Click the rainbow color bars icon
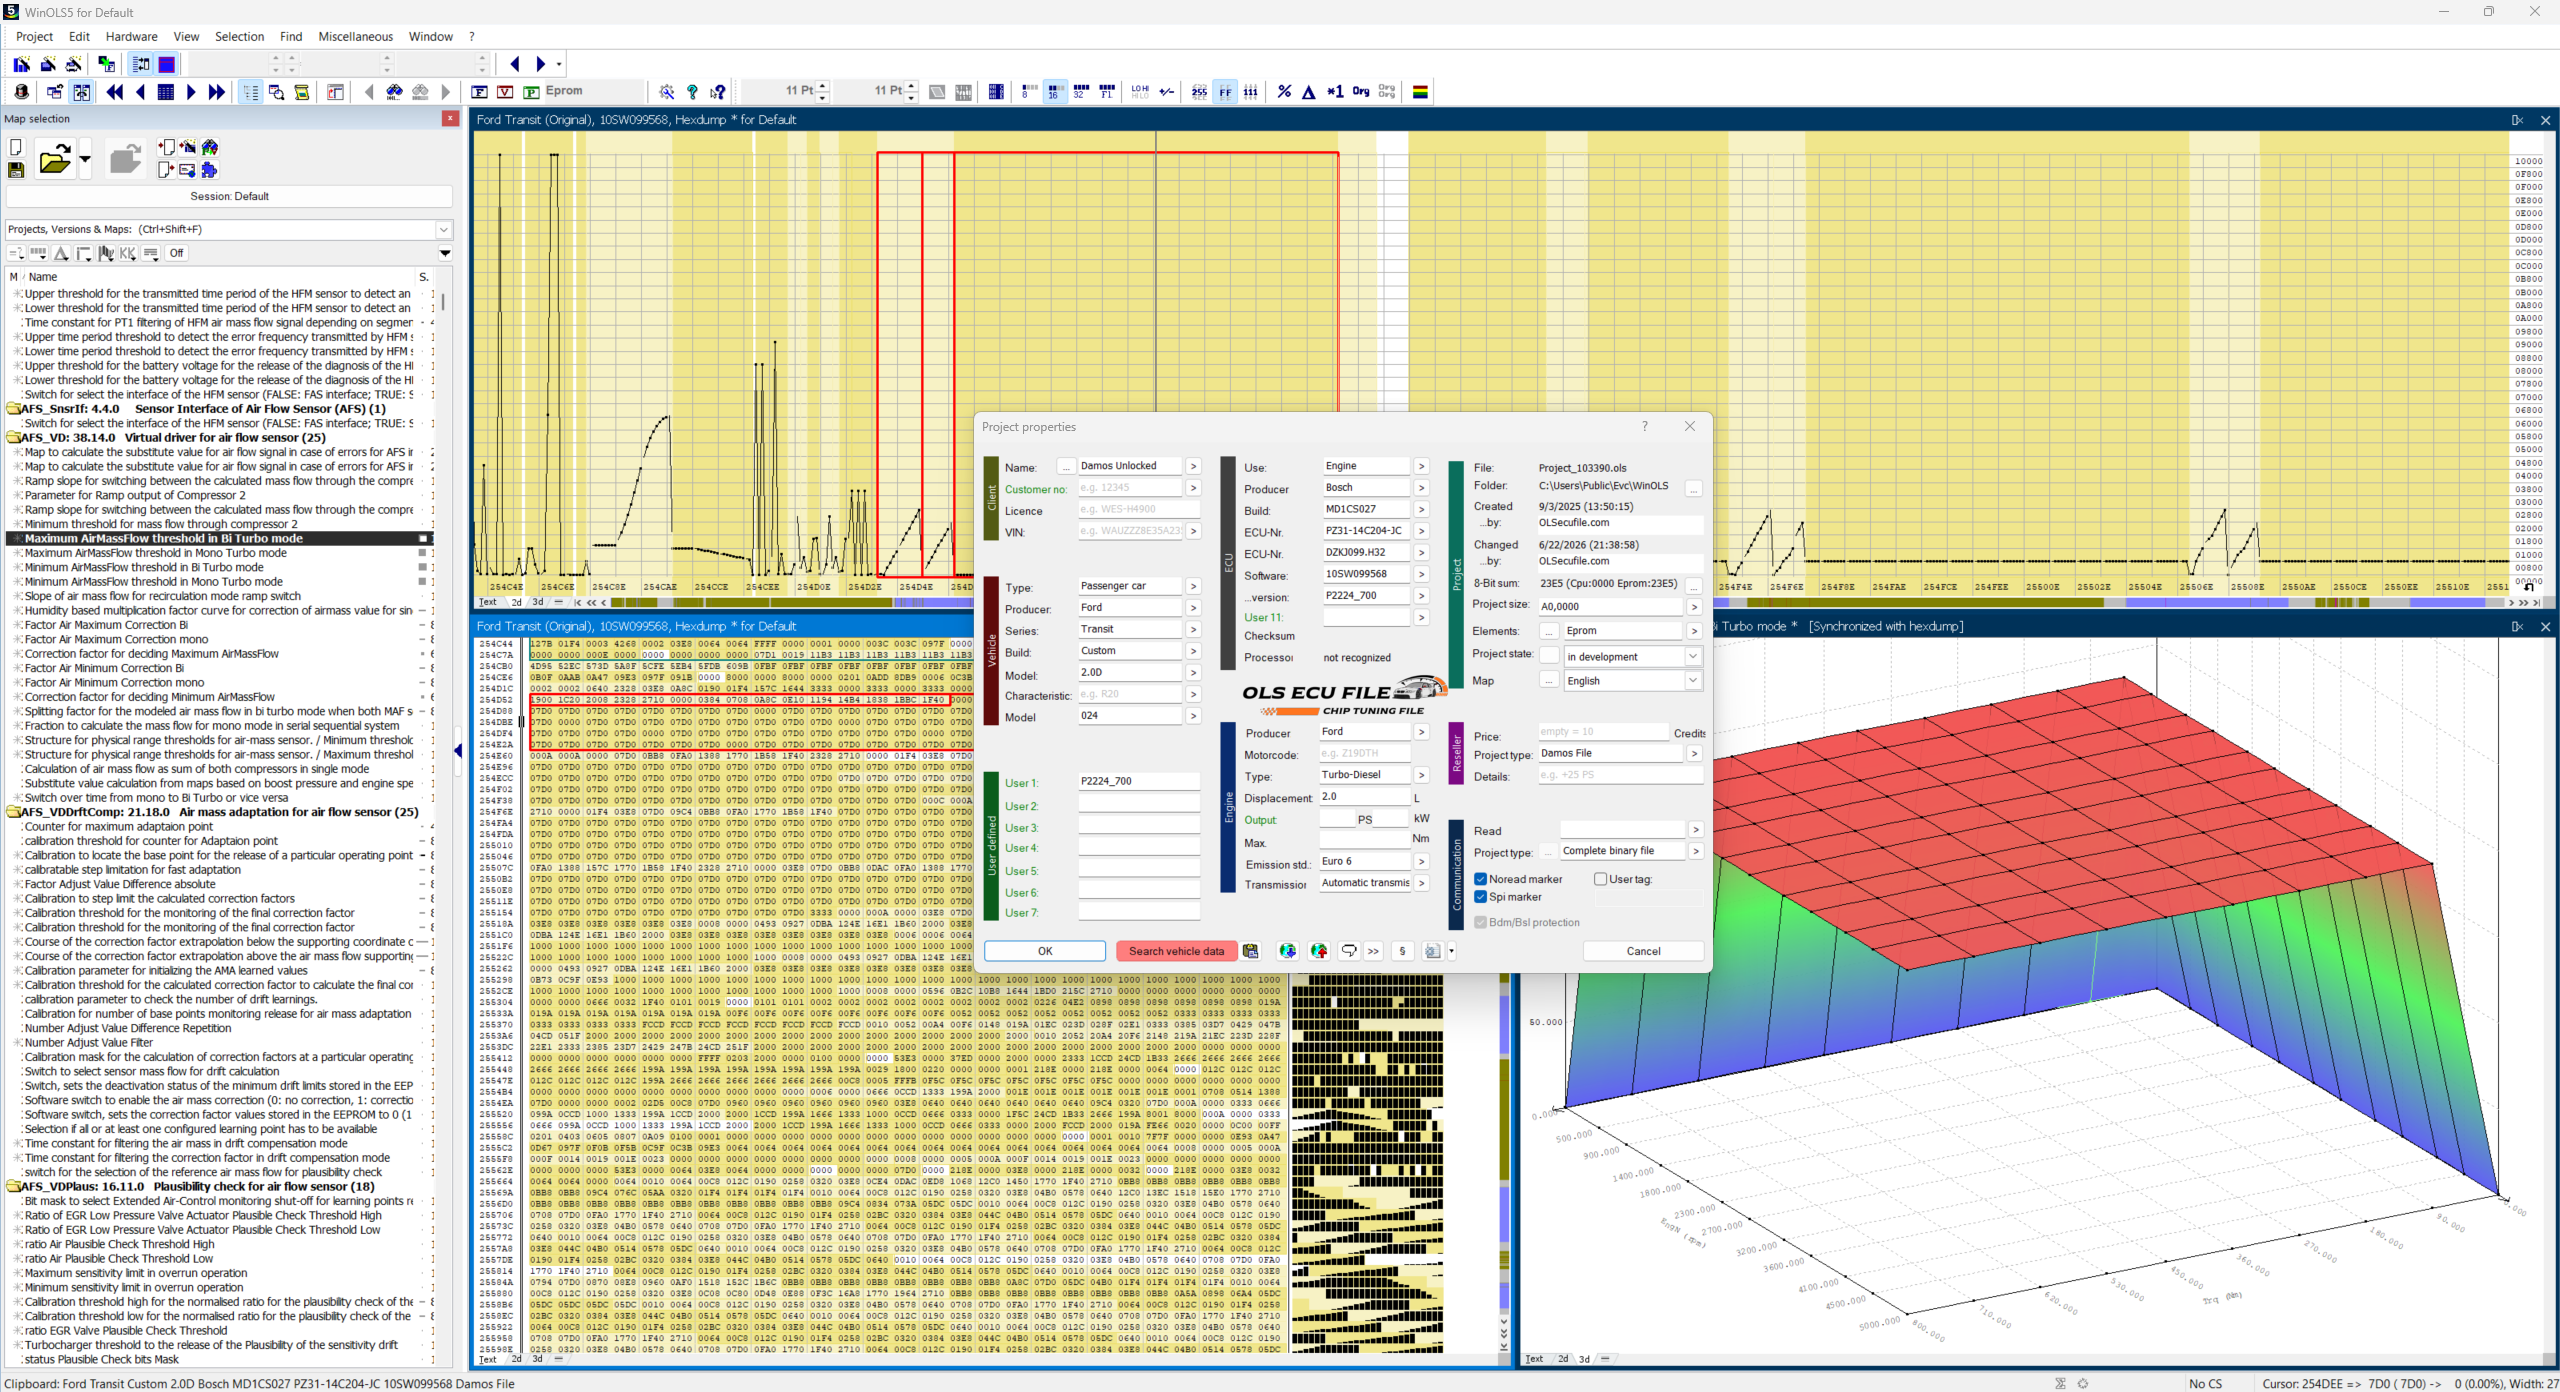This screenshot has height=1392, width=2560. (x=1420, y=92)
